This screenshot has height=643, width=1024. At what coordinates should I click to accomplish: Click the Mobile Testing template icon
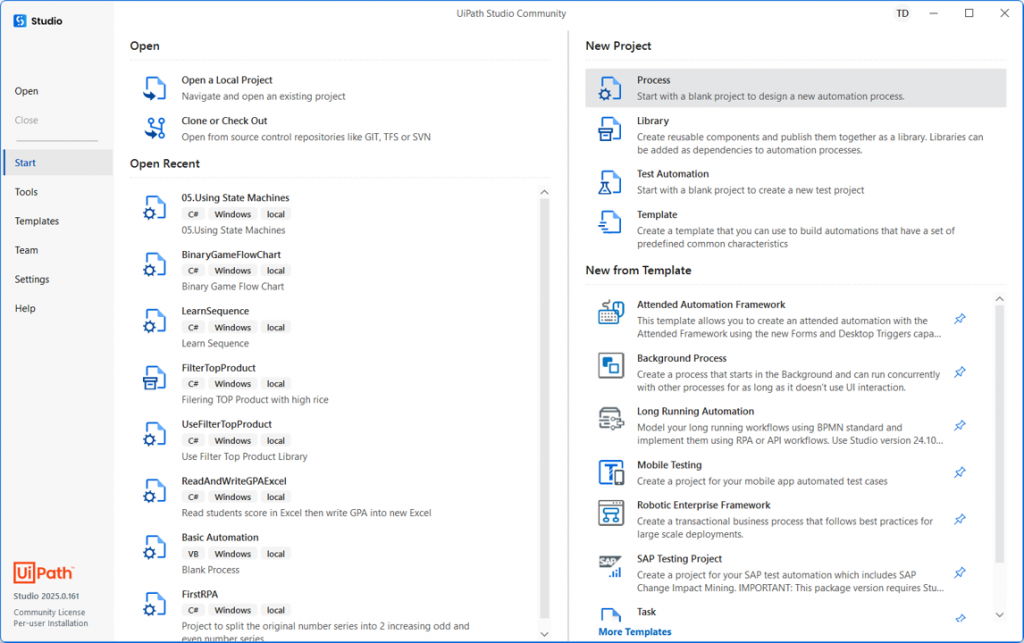click(611, 472)
